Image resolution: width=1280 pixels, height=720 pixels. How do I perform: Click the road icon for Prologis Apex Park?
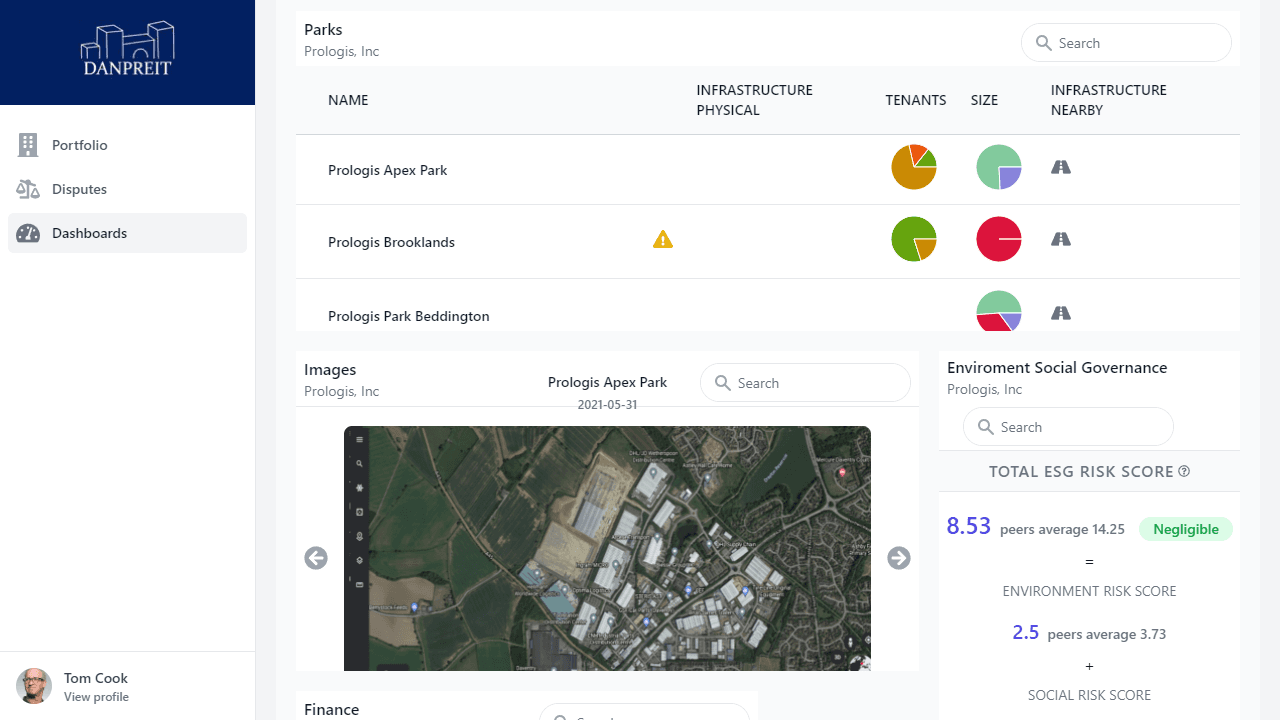coord(1061,167)
